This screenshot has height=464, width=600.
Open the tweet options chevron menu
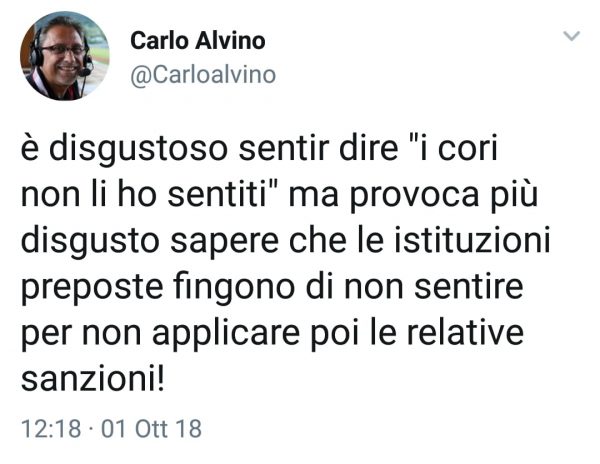tap(572, 36)
